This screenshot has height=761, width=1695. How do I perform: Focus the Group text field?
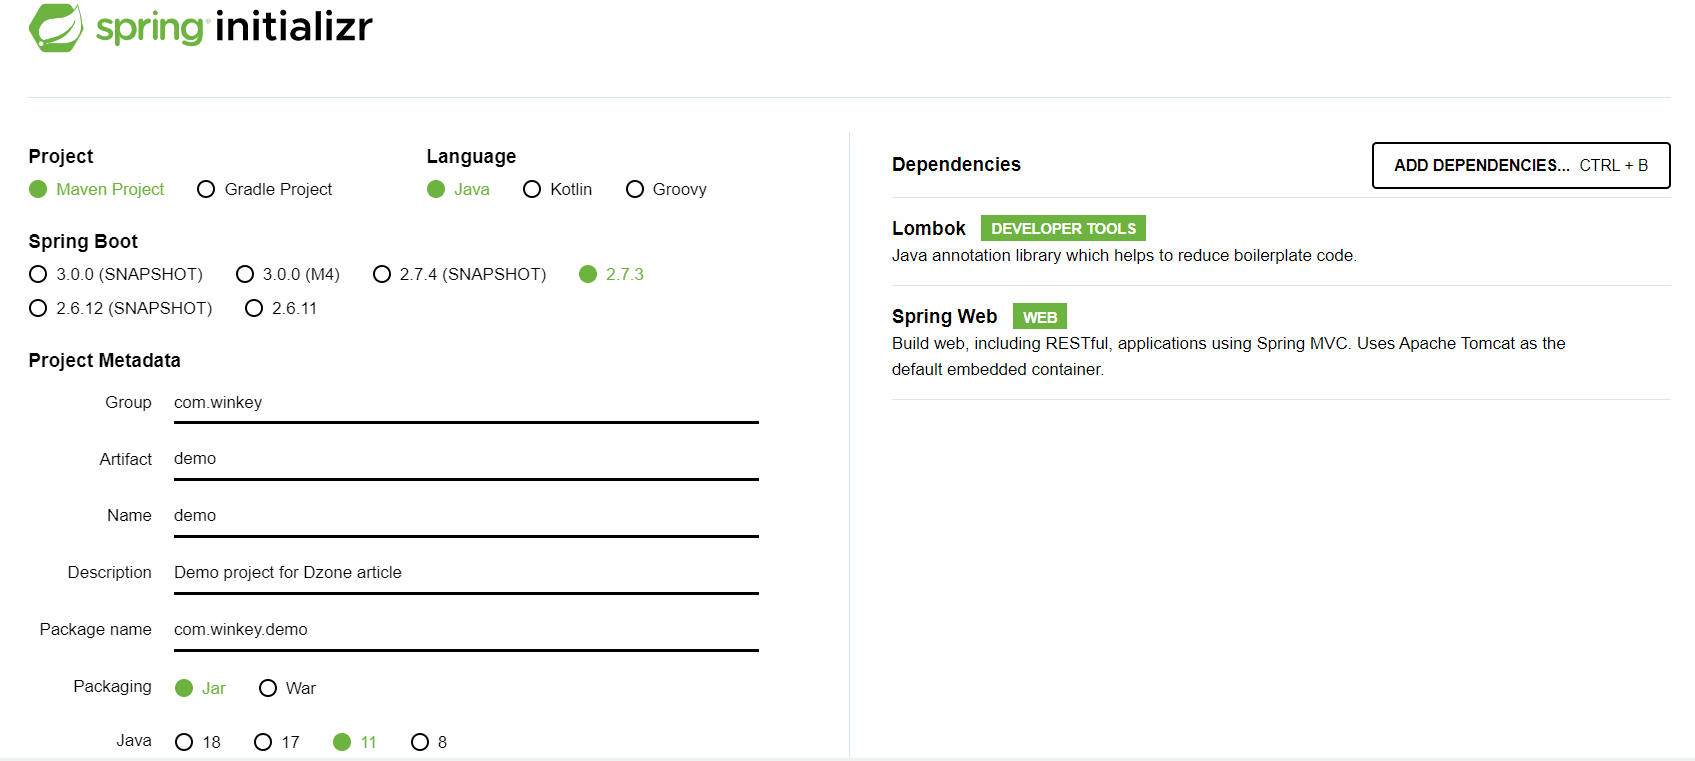click(465, 403)
